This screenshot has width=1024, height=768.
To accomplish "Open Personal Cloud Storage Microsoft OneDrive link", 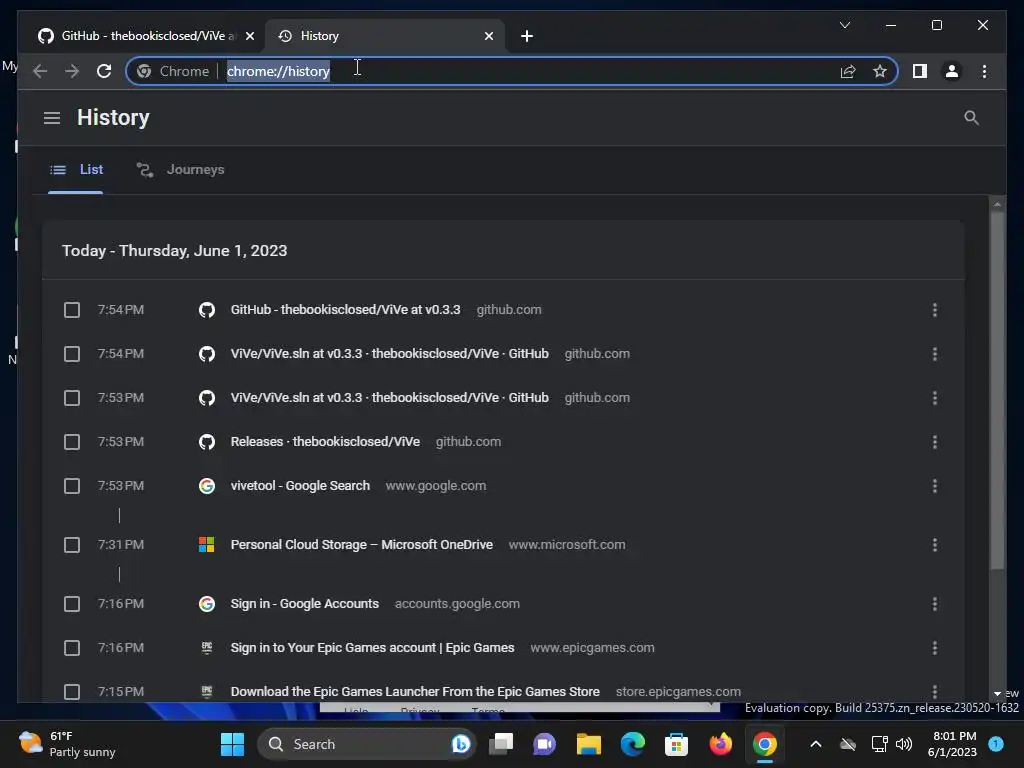I will coord(362,545).
